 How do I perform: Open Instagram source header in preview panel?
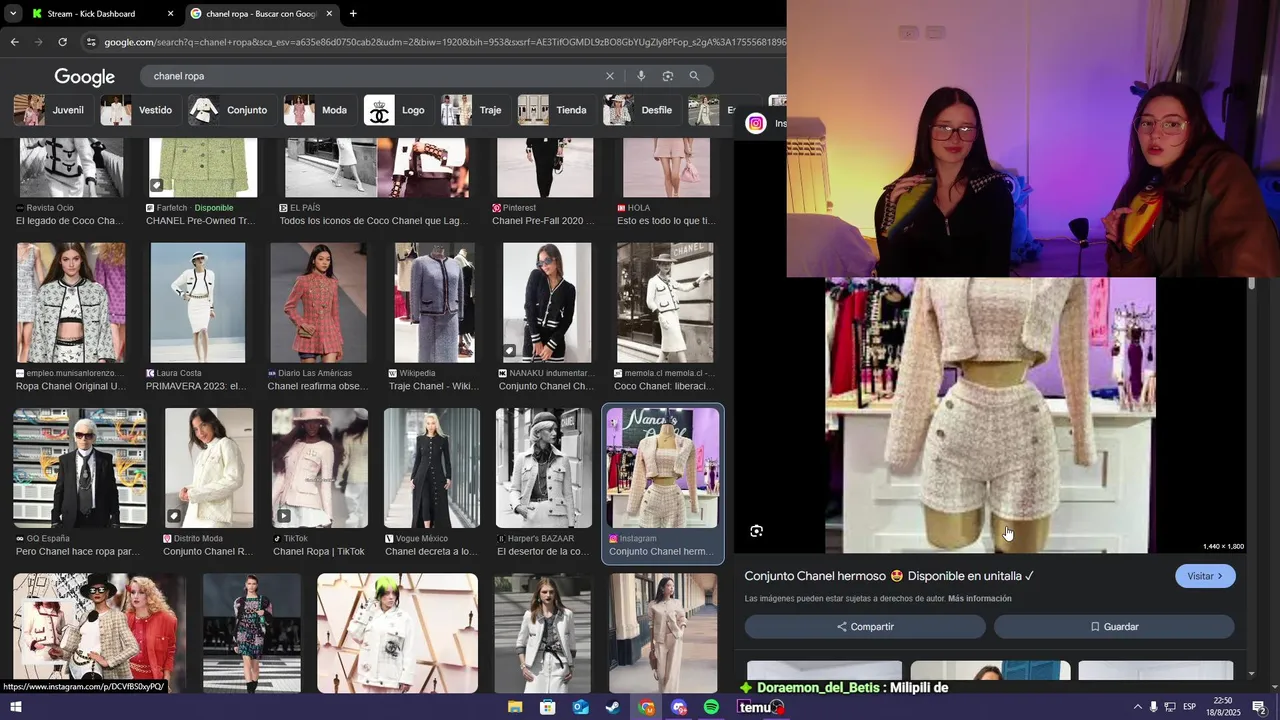click(766, 124)
